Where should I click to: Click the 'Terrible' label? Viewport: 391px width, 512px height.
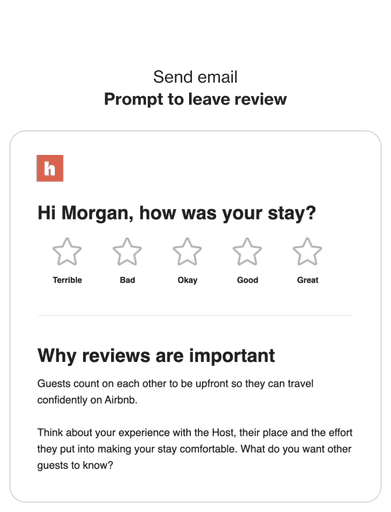click(x=67, y=280)
